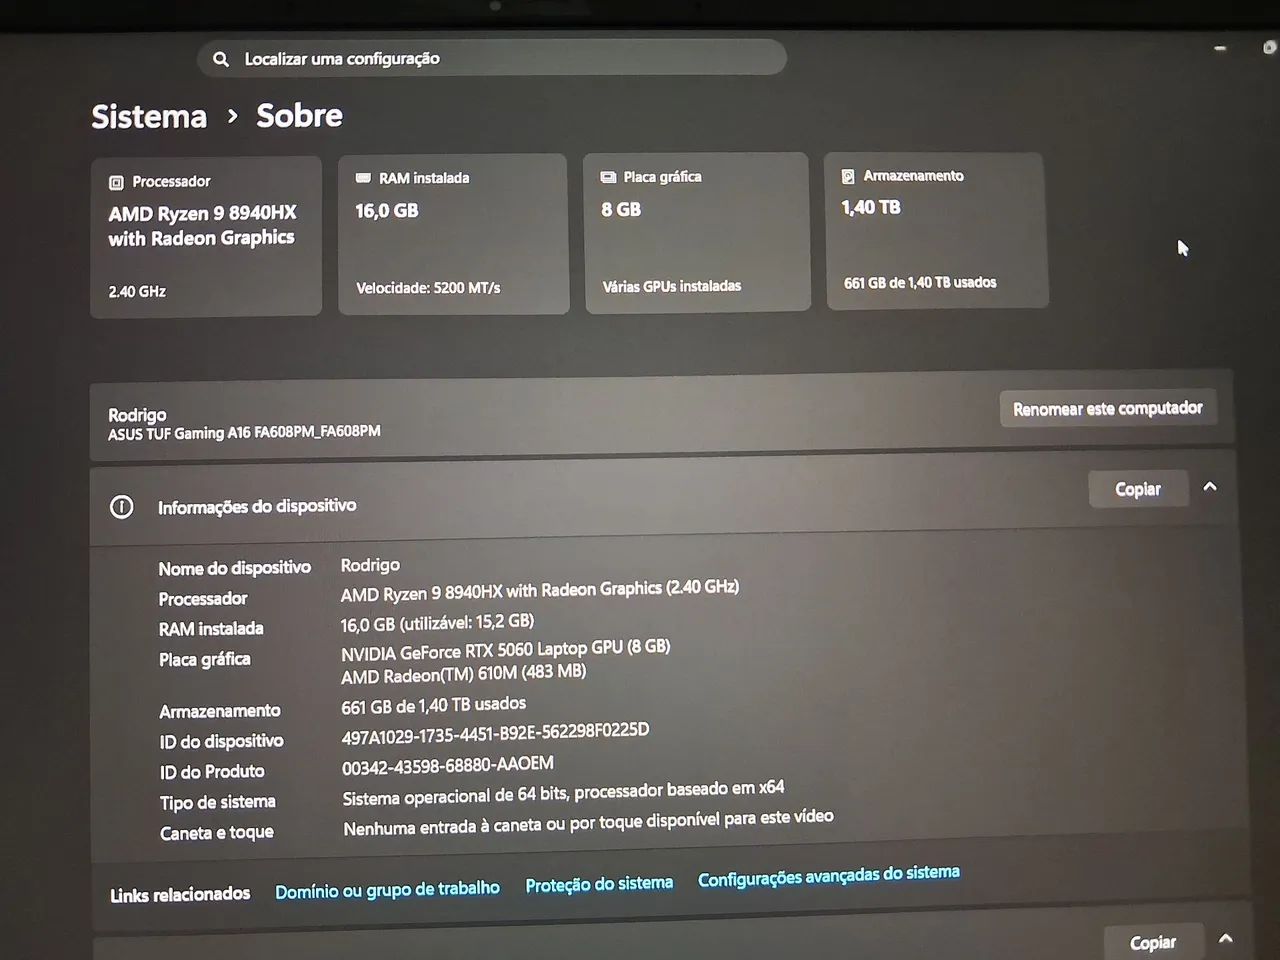The width and height of the screenshot is (1280, 960).
Task: Open 'Domínio ou grupo de trabalho' link
Action: pyautogui.click(x=387, y=889)
